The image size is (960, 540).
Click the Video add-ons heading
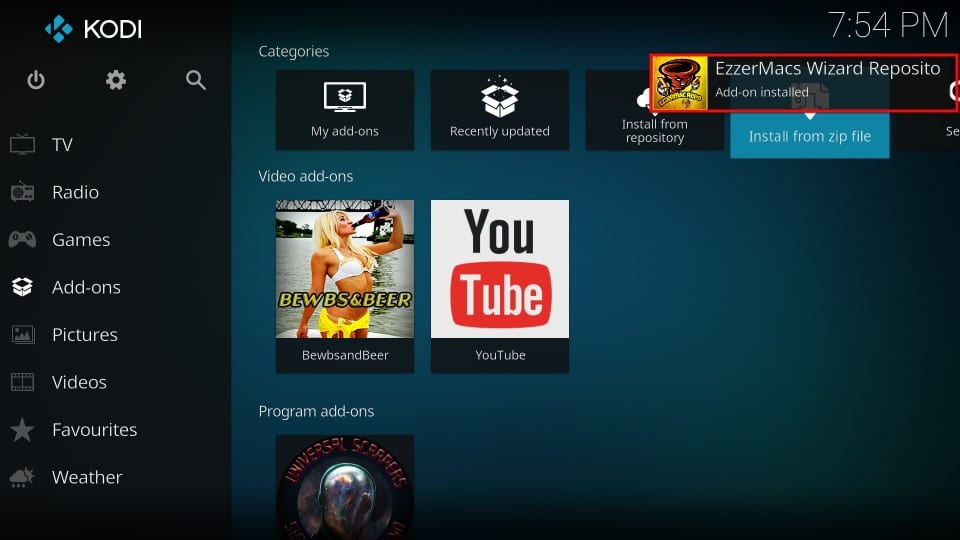[306, 176]
